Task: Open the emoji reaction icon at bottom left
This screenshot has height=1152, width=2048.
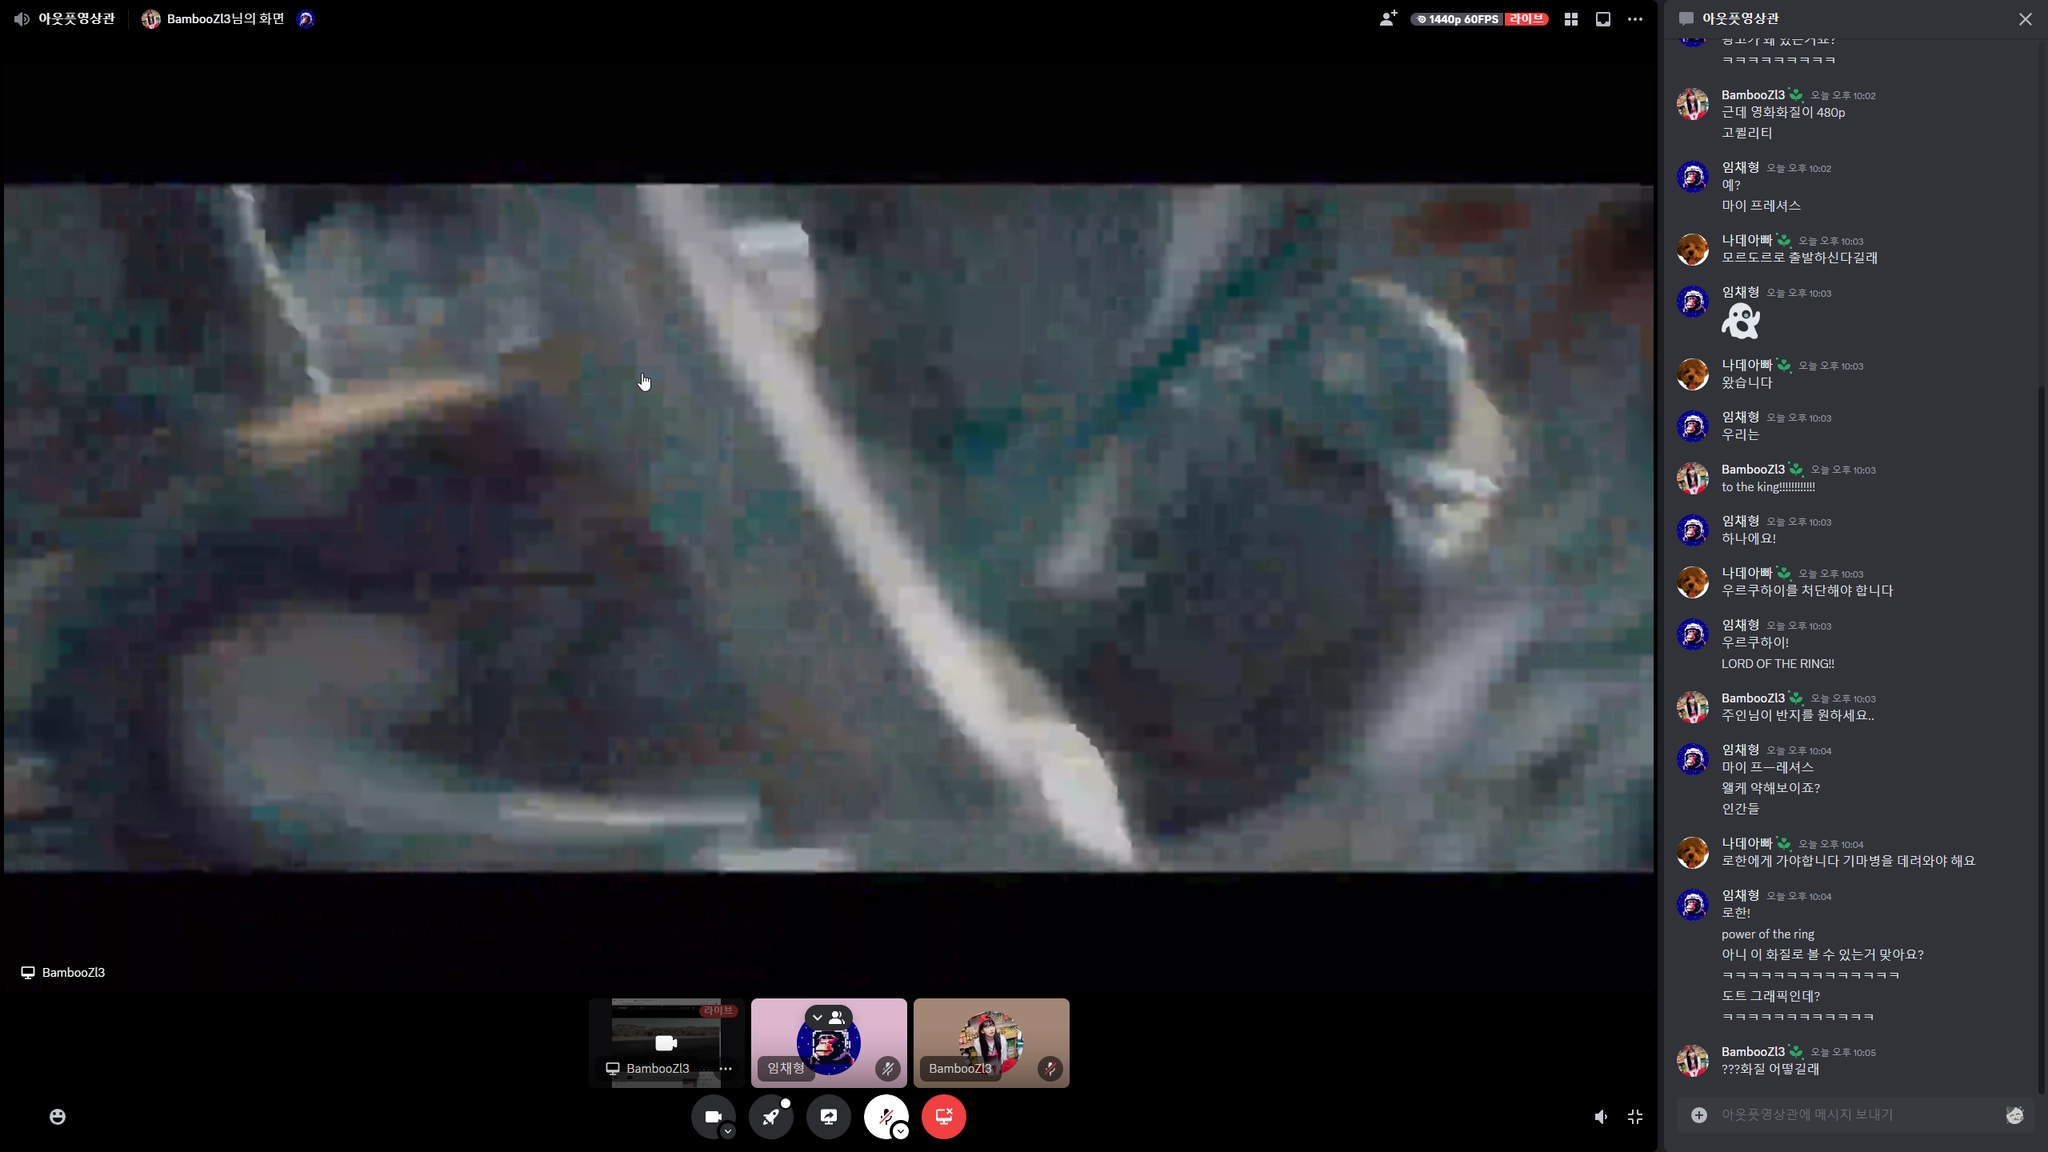Action: coord(58,1116)
